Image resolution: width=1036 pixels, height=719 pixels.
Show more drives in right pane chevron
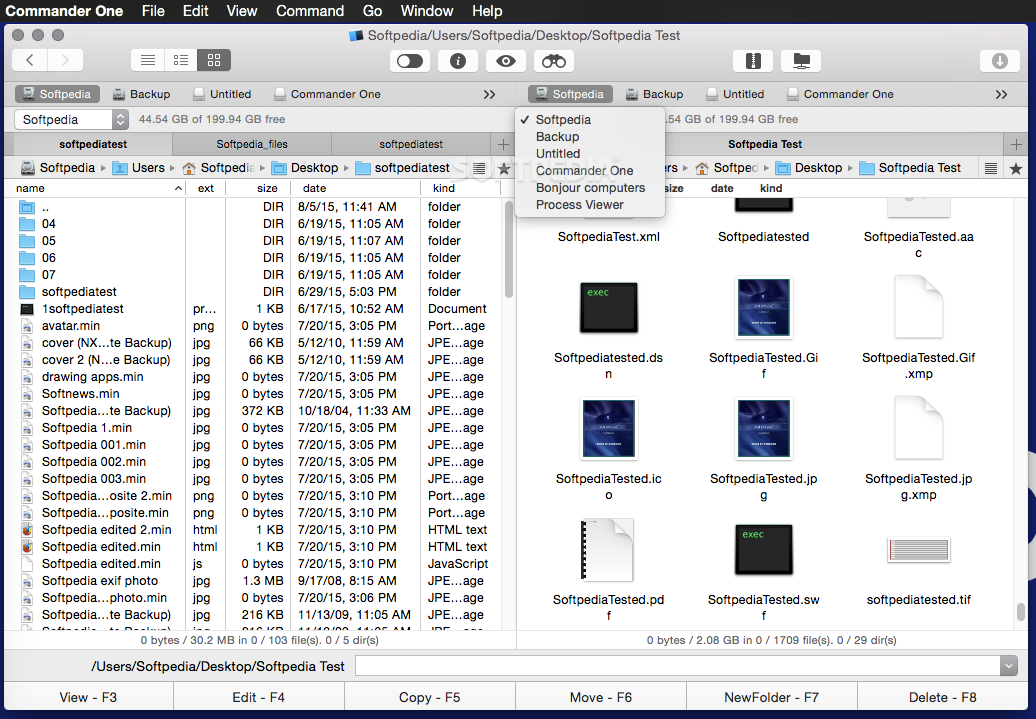click(x=1002, y=94)
